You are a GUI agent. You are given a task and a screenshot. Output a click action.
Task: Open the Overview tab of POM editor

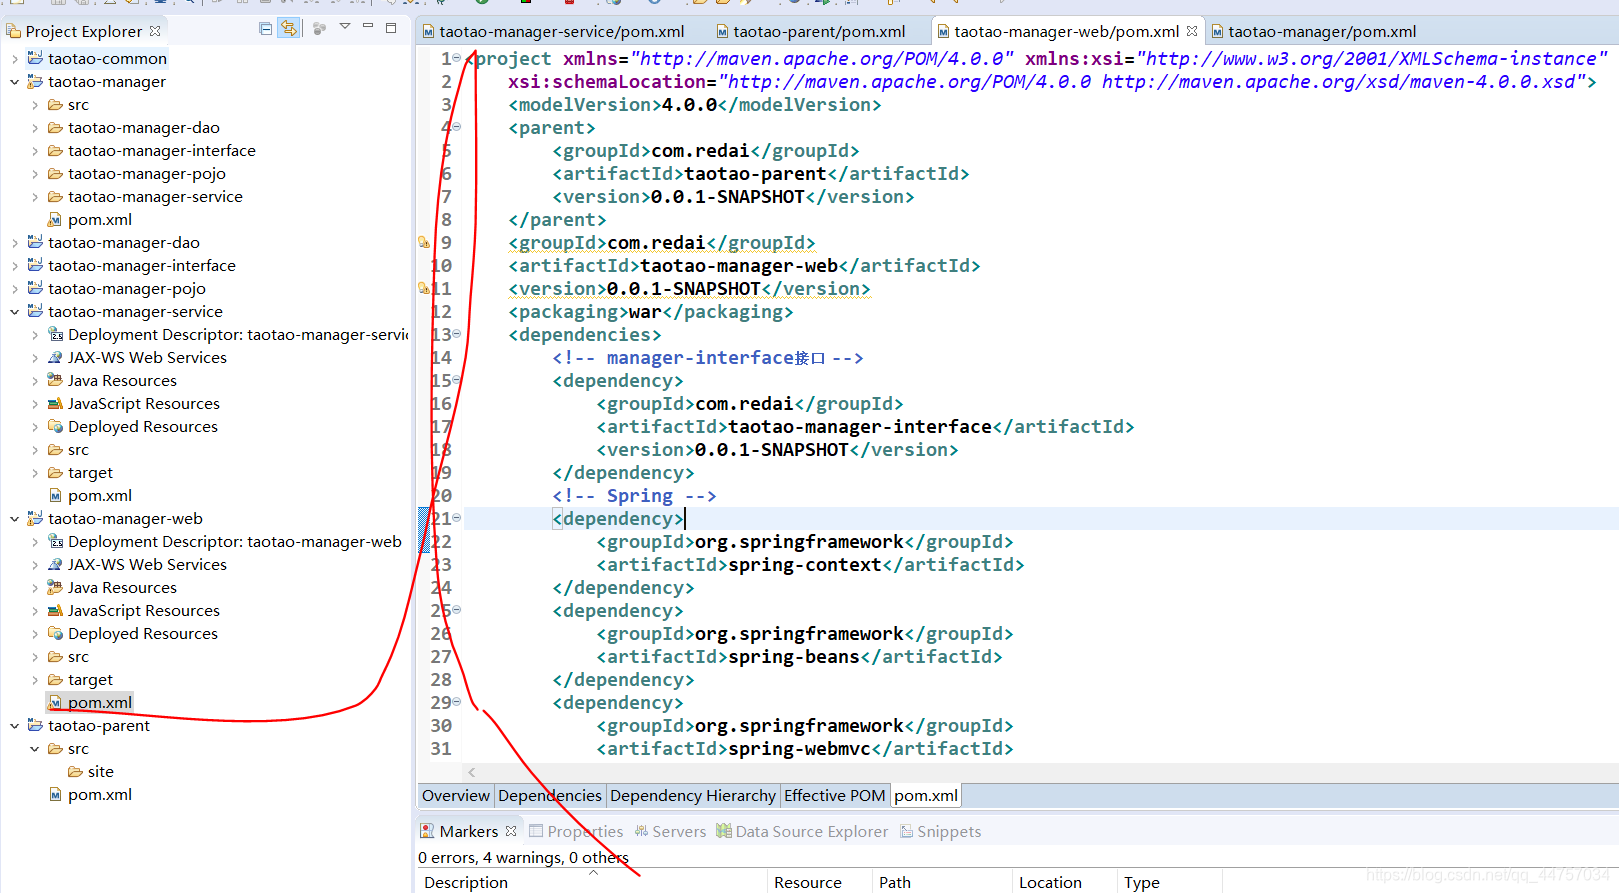point(455,796)
